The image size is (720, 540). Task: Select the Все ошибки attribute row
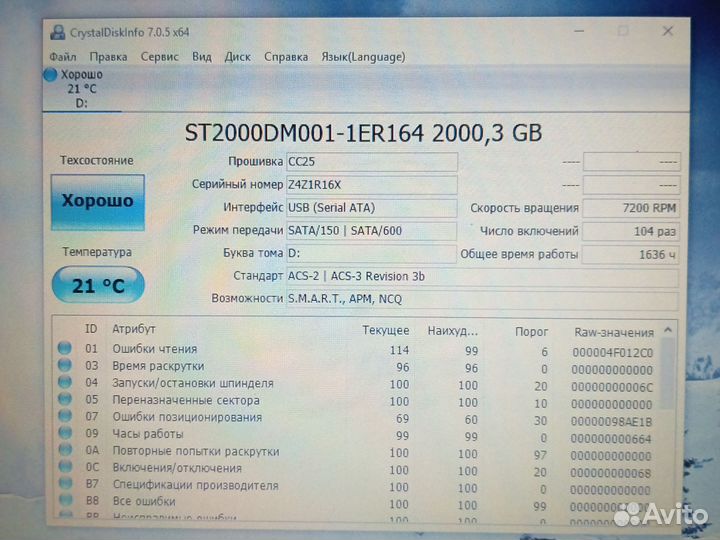358,504
